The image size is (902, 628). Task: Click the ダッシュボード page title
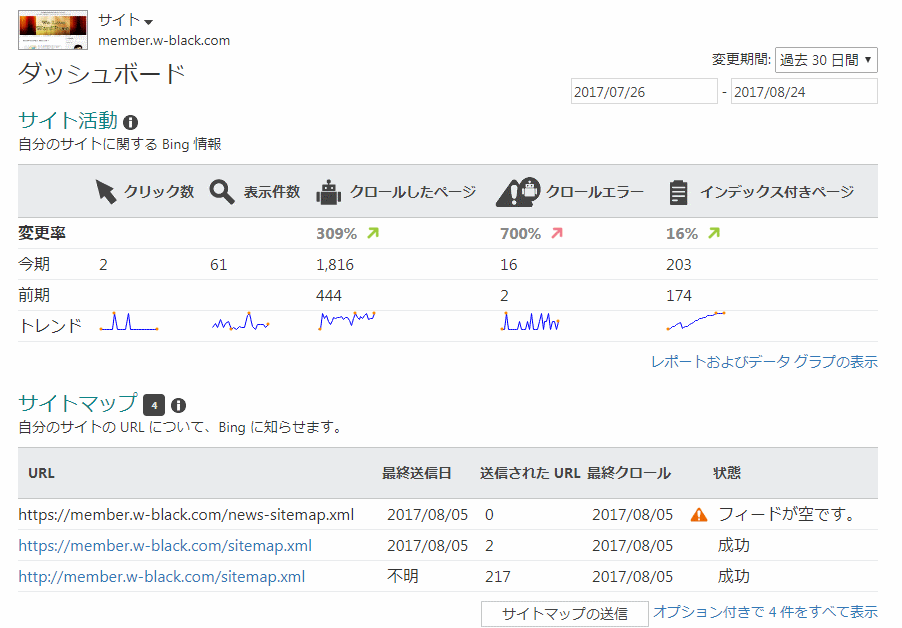102,74
